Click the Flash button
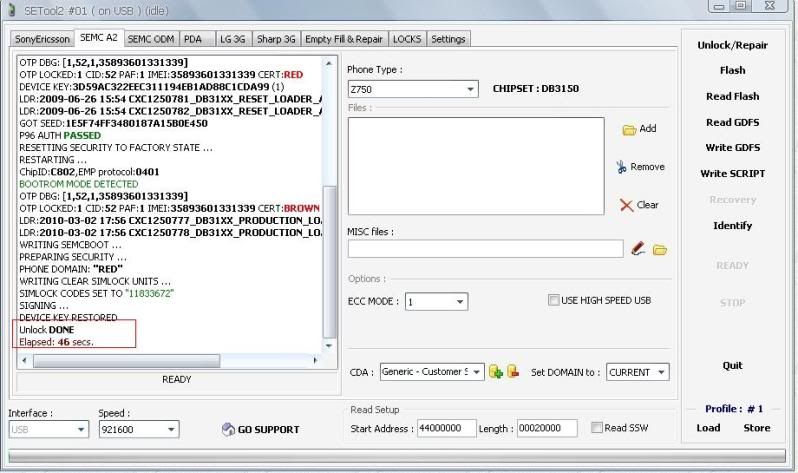This screenshot has width=798, height=473. [732, 70]
